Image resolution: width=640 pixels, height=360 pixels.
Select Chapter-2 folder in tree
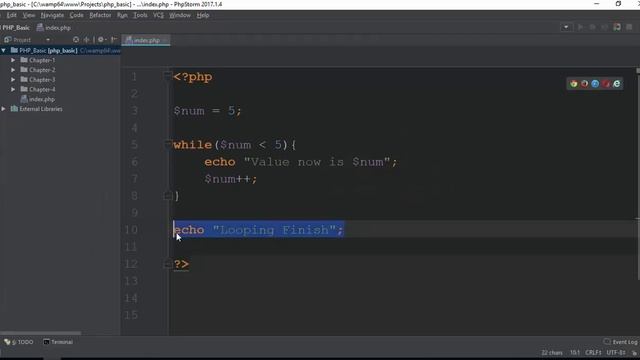(42, 70)
